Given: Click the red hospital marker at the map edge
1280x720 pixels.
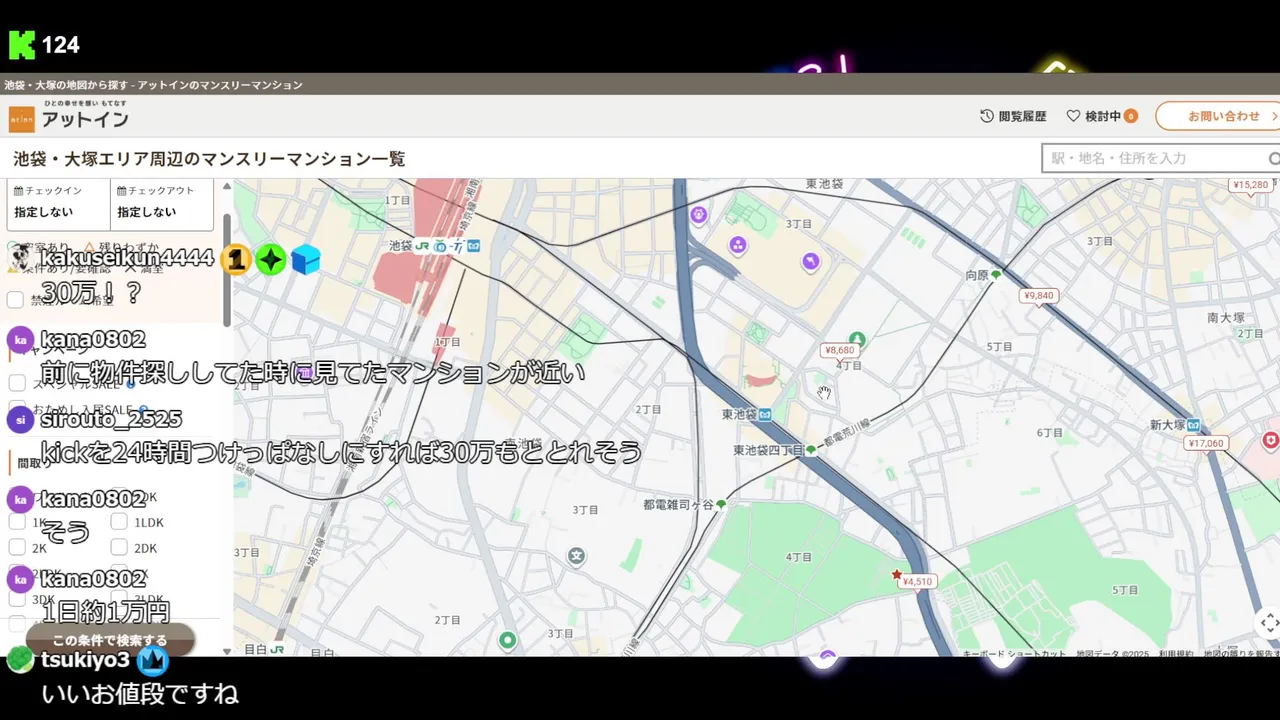Looking at the screenshot, I should (x=1271, y=440).
